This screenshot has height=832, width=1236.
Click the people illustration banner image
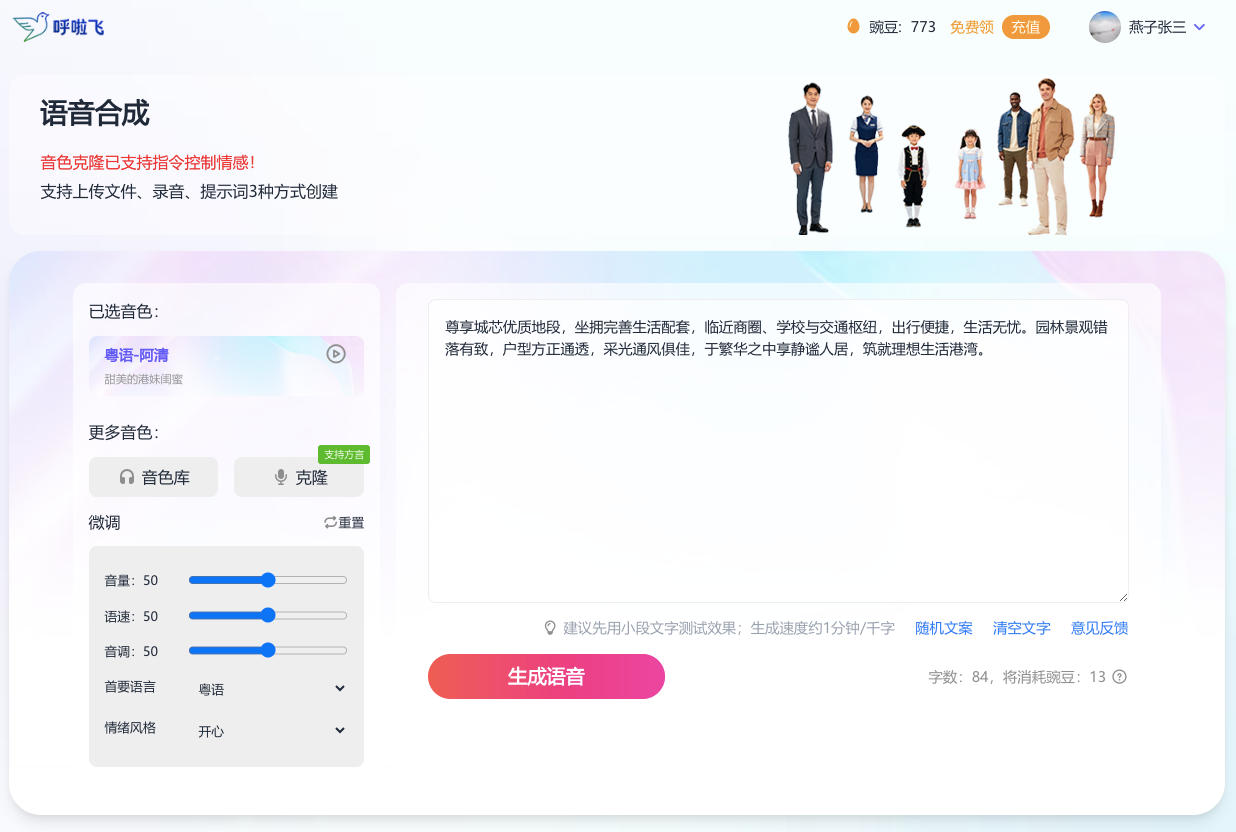[x=952, y=157]
